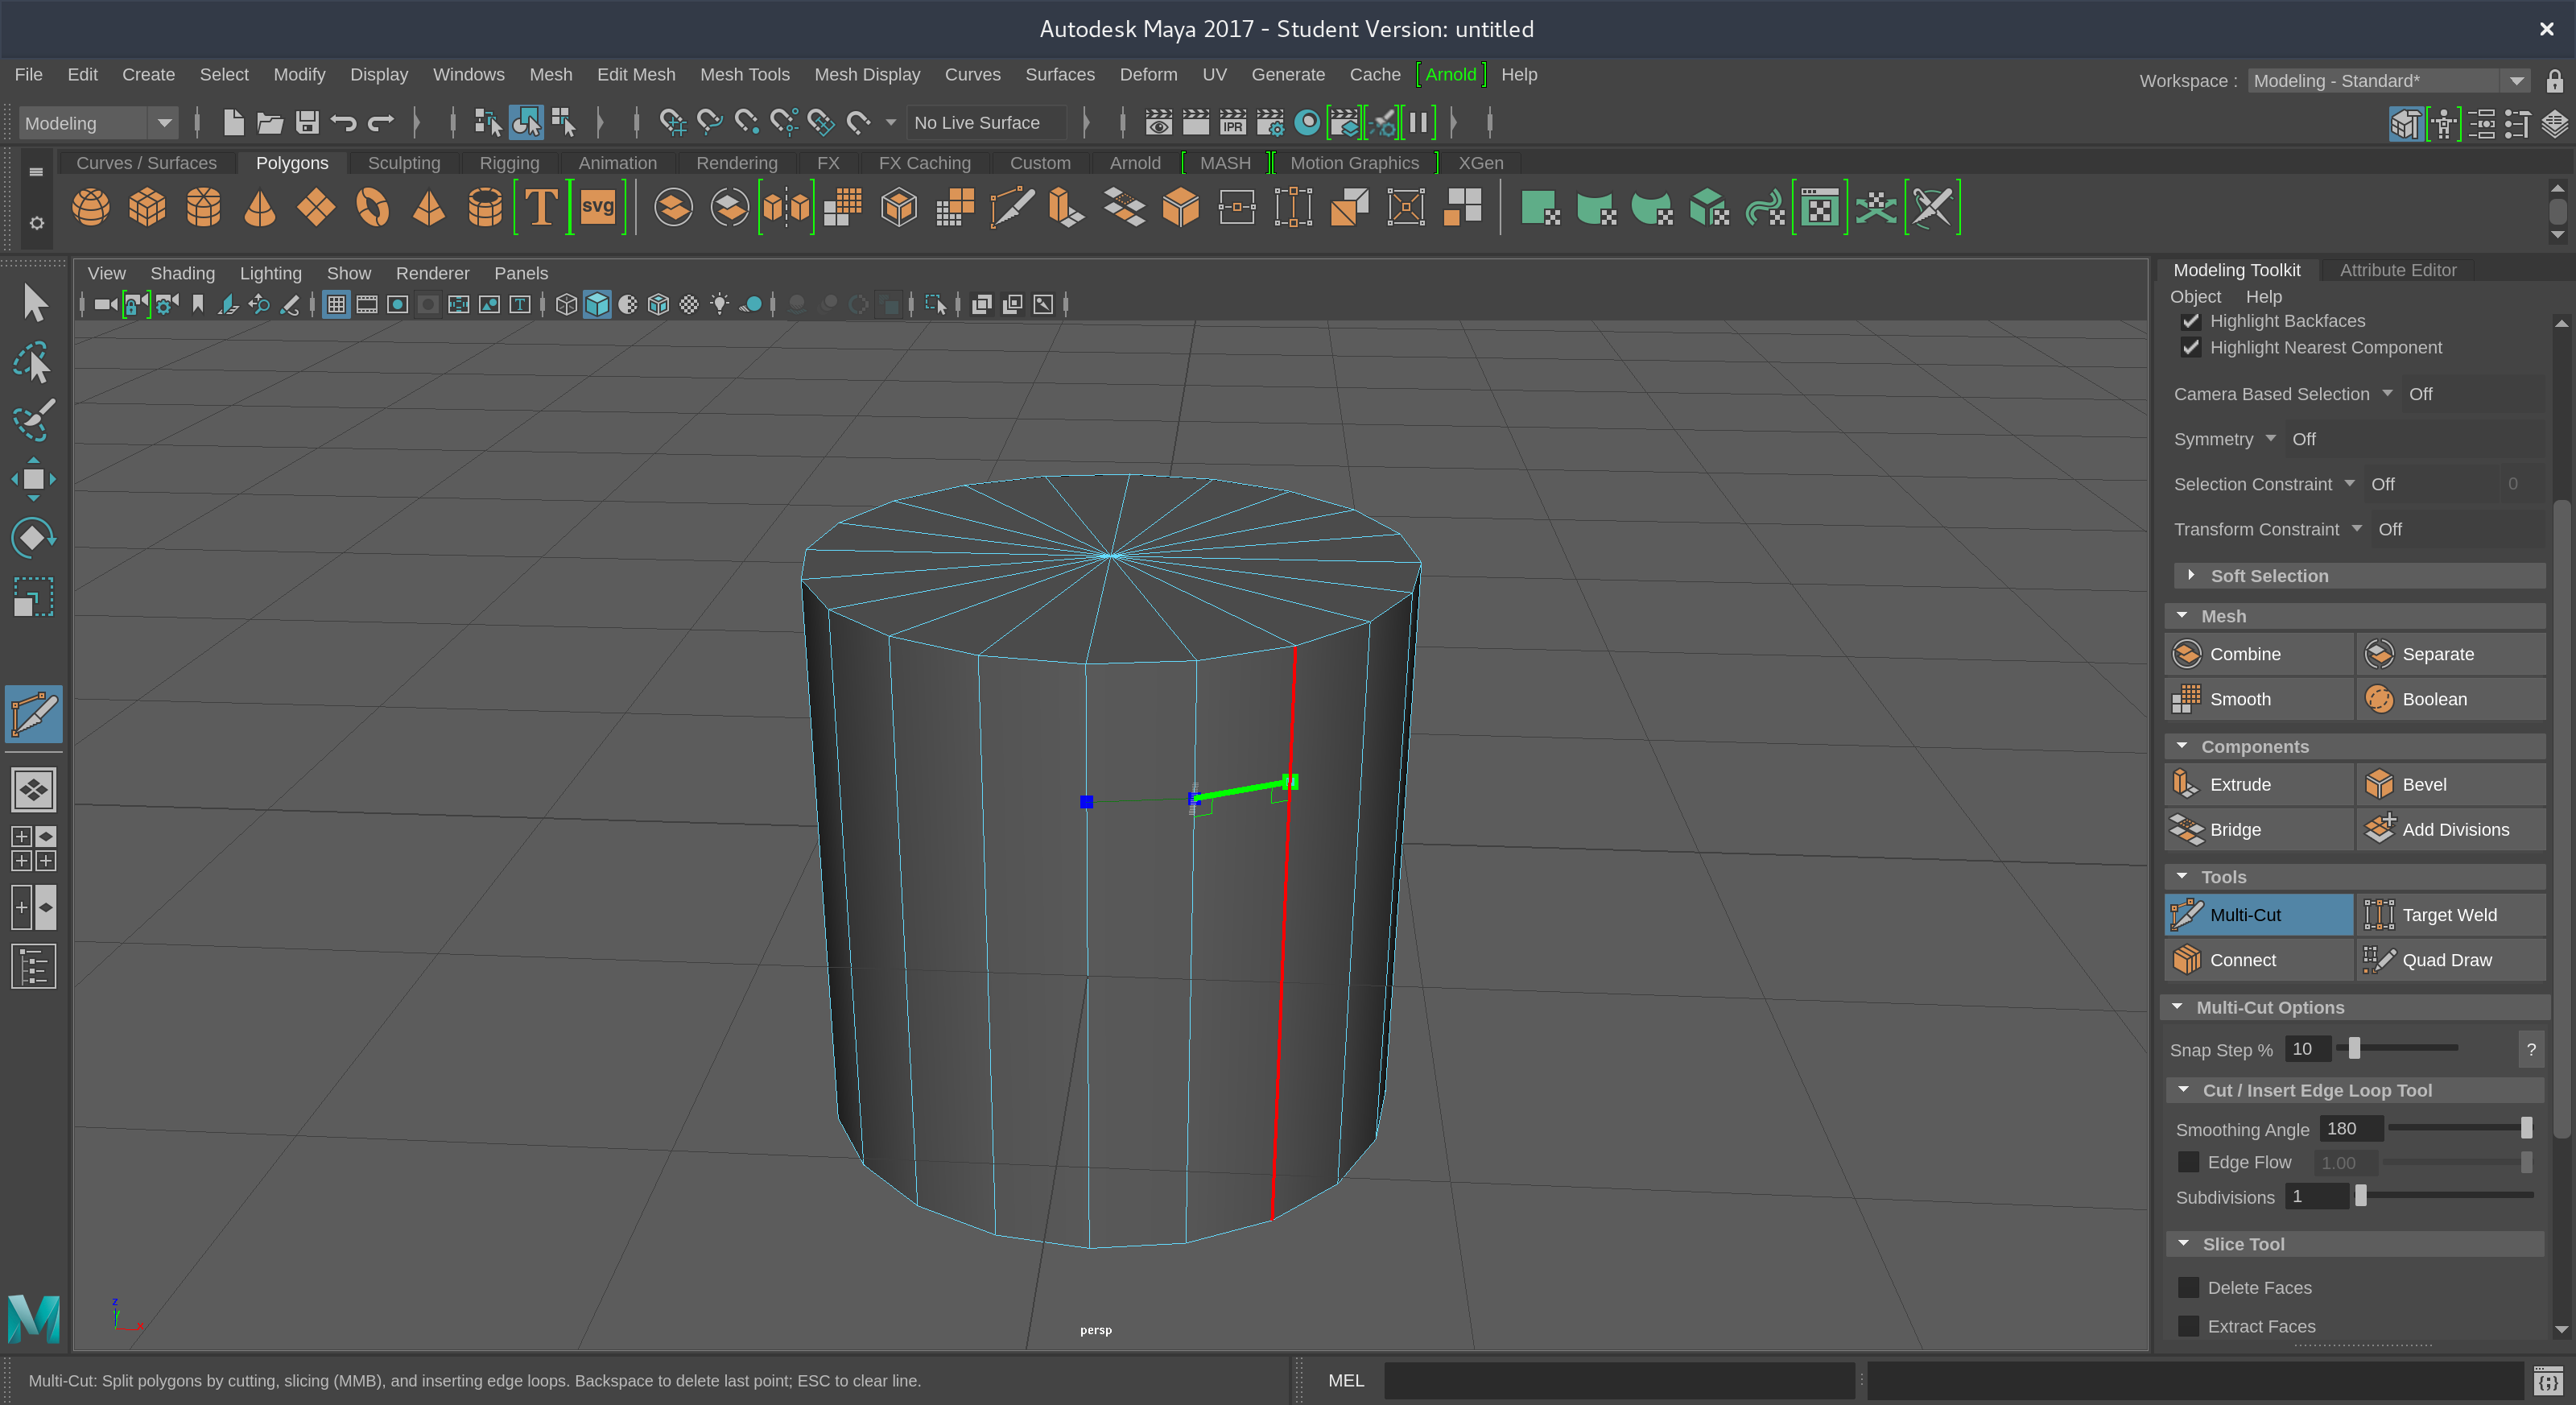Select the Paint Selection tool
2576x1405 pixels.
click(34, 421)
